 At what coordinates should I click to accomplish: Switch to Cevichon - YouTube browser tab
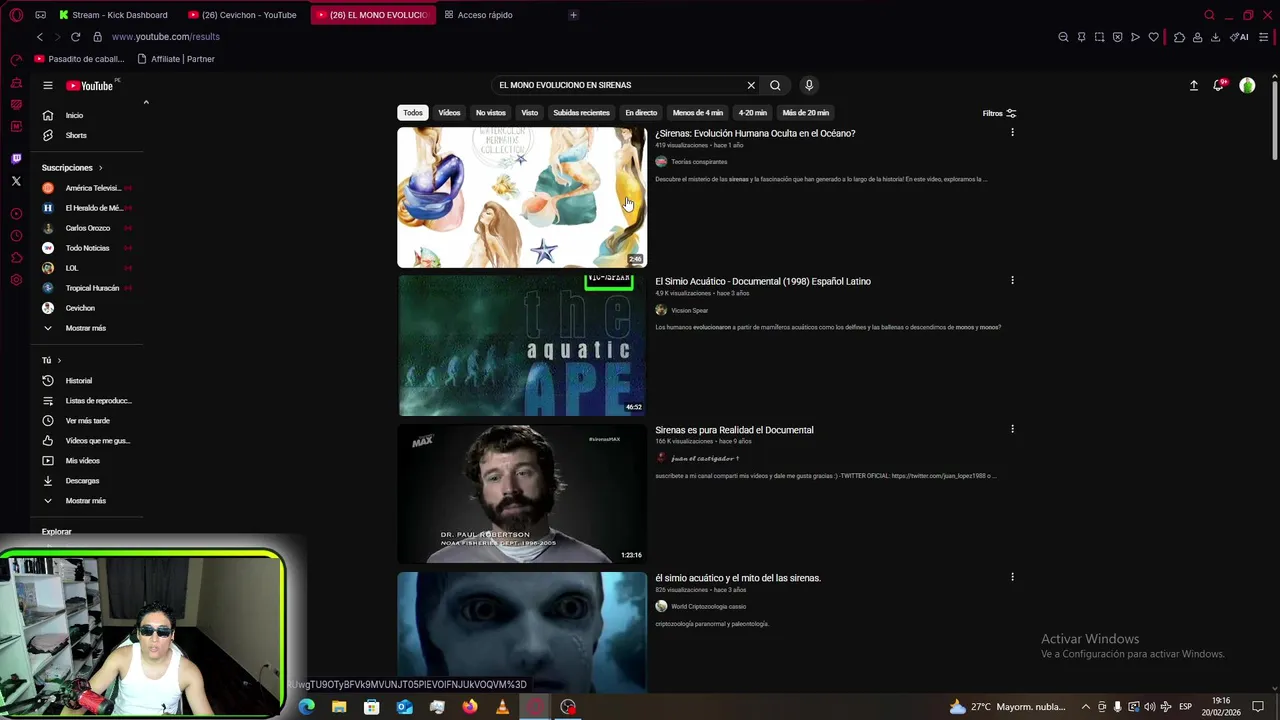pos(243,15)
